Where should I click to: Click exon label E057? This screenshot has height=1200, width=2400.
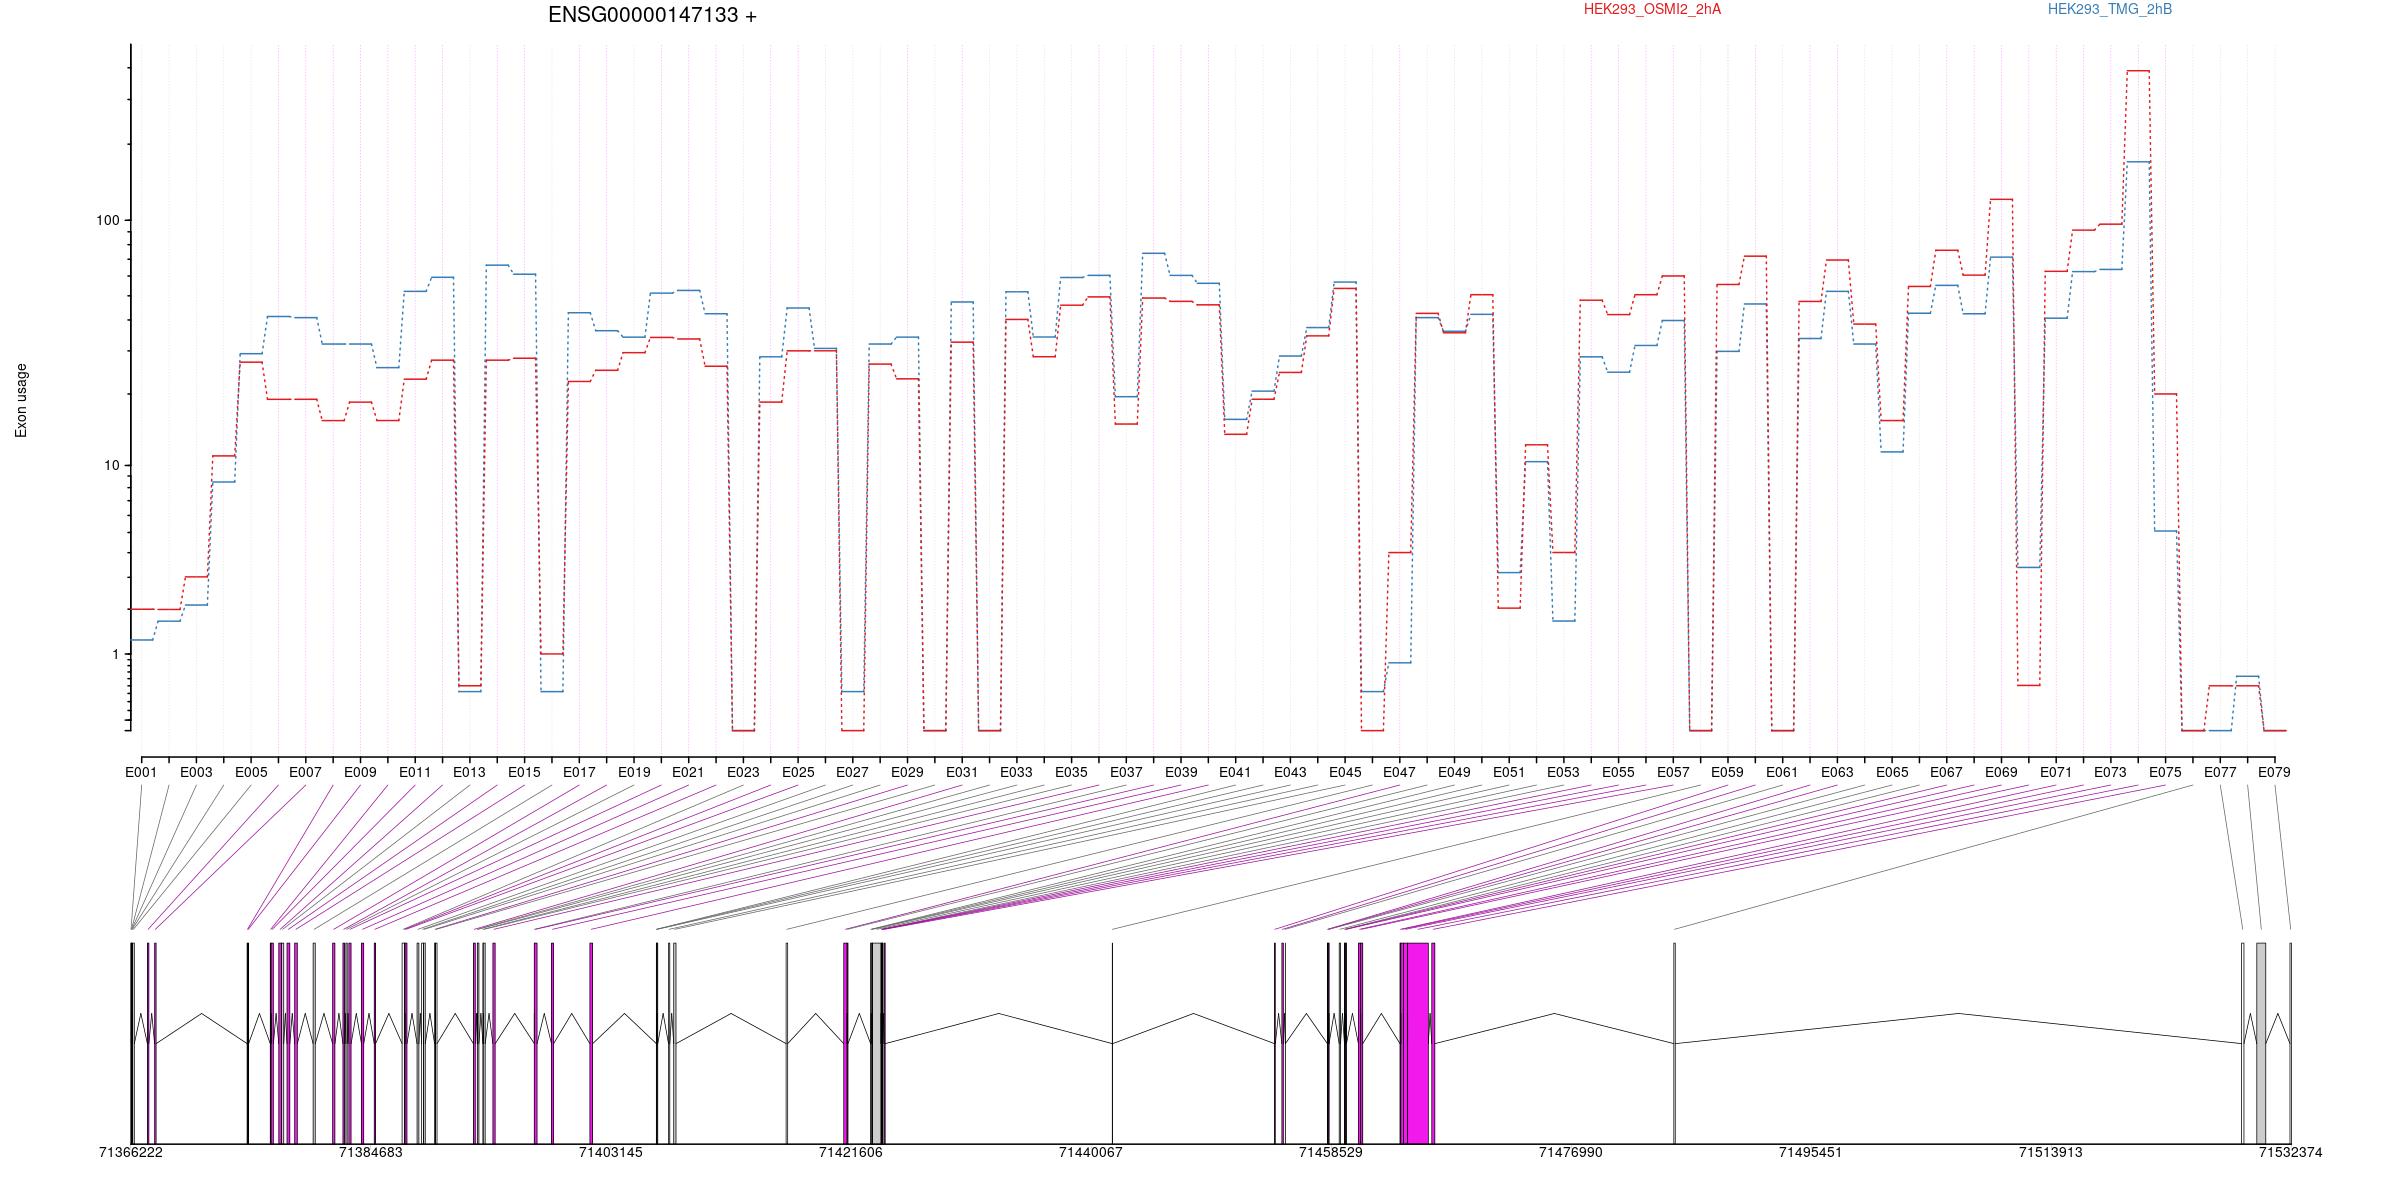(1673, 772)
